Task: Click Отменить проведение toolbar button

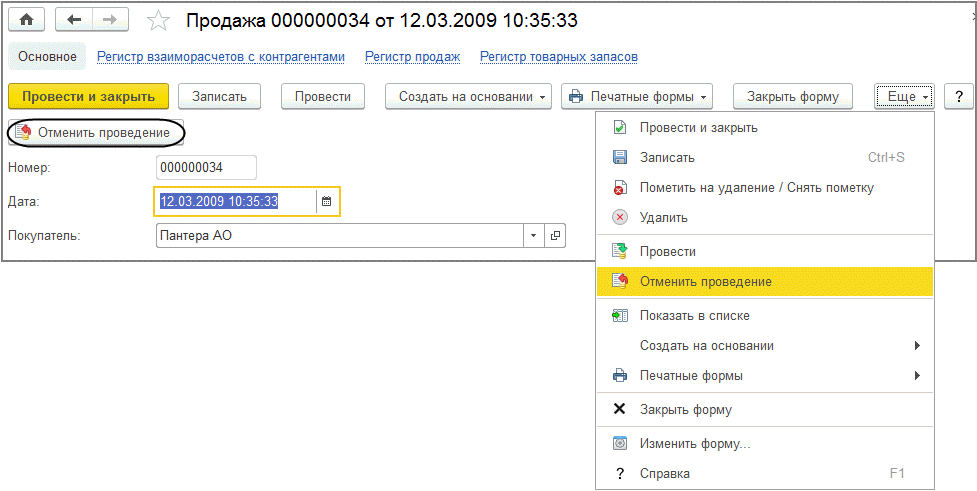Action: point(96,132)
